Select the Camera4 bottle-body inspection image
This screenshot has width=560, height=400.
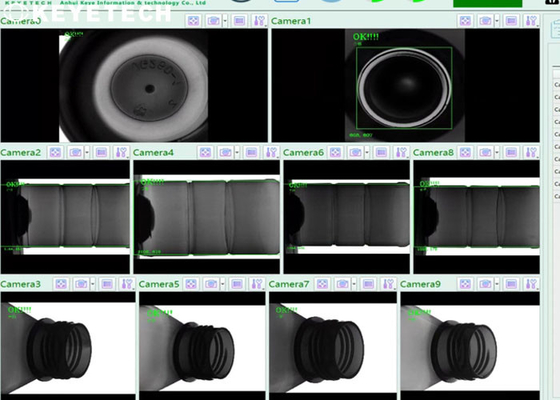tap(207, 217)
